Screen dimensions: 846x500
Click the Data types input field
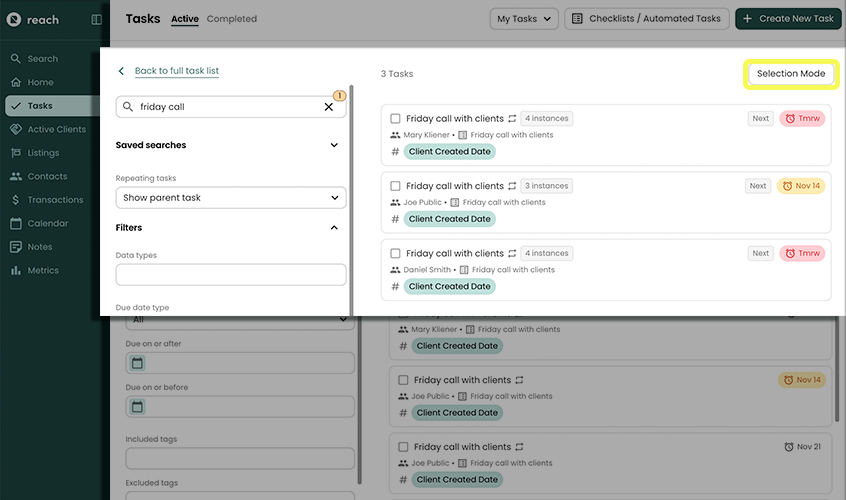click(x=231, y=274)
